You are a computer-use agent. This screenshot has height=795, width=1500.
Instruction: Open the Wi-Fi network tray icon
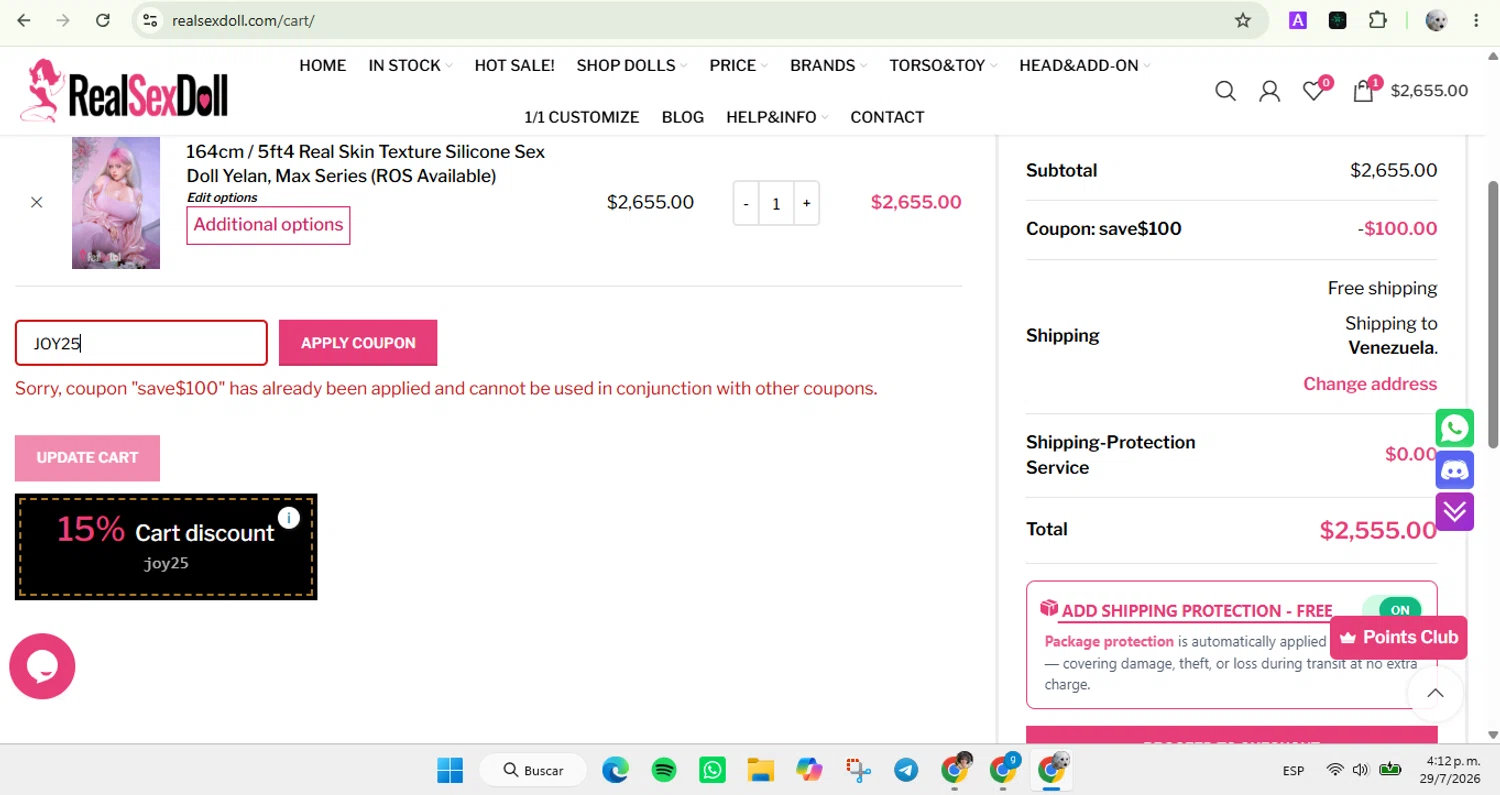click(1335, 770)
